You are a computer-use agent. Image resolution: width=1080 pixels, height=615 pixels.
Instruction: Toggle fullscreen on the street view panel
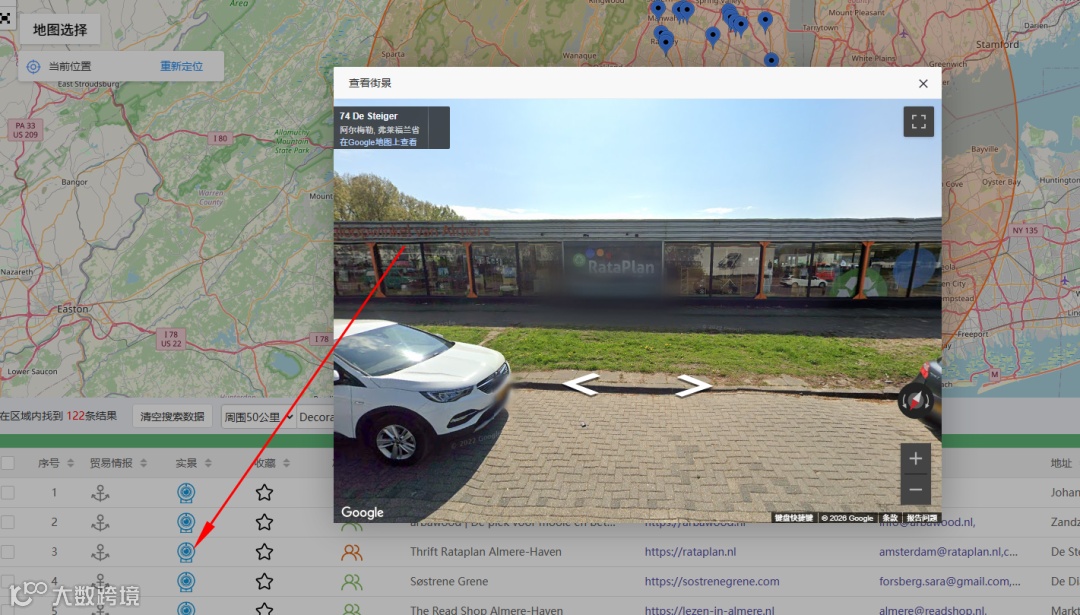coord(918,122)
